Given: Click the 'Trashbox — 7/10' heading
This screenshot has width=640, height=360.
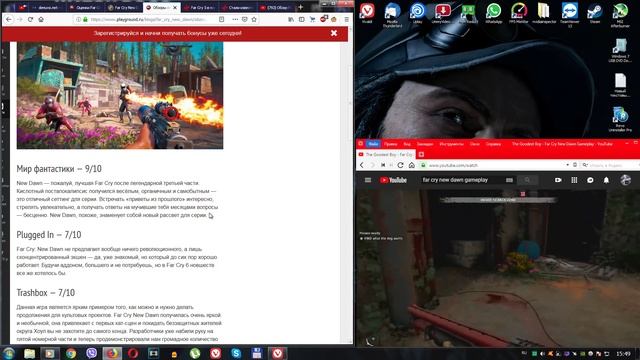Looking at the screenshot, I should coord(46,293).
